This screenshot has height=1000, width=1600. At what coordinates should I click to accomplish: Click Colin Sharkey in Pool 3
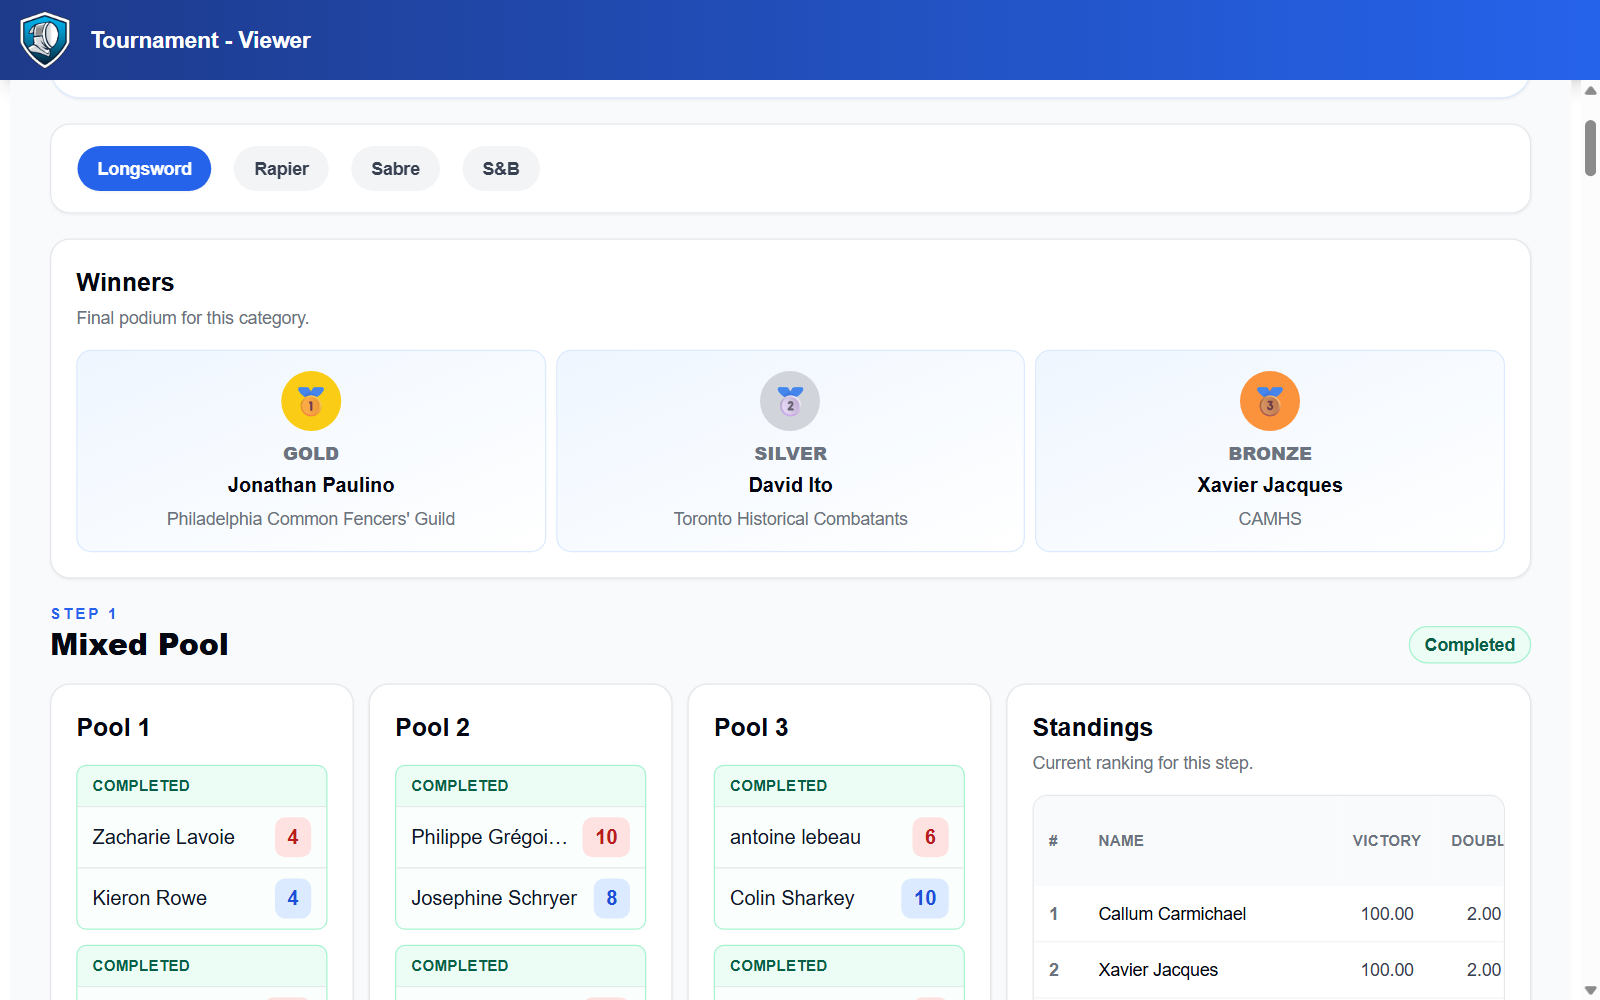point(792,898)
